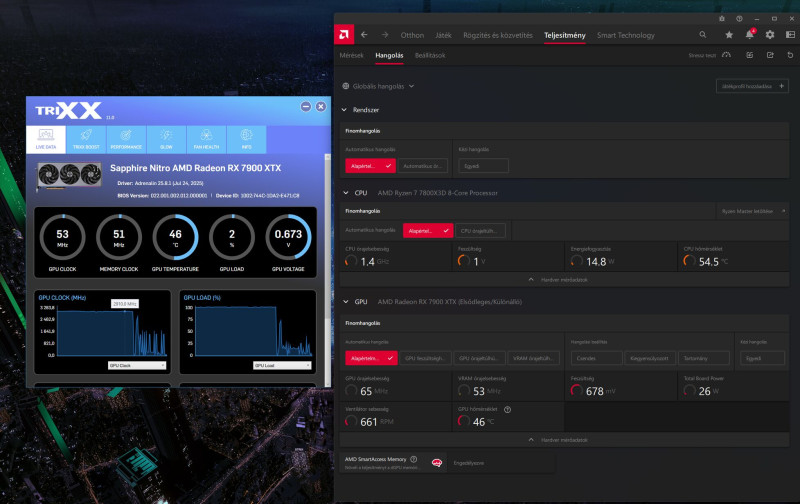Collapse CPU Hardver mérőadatok bar
Image resolution: width=800 pixels, height=504 pixels.
pos(564,280)
